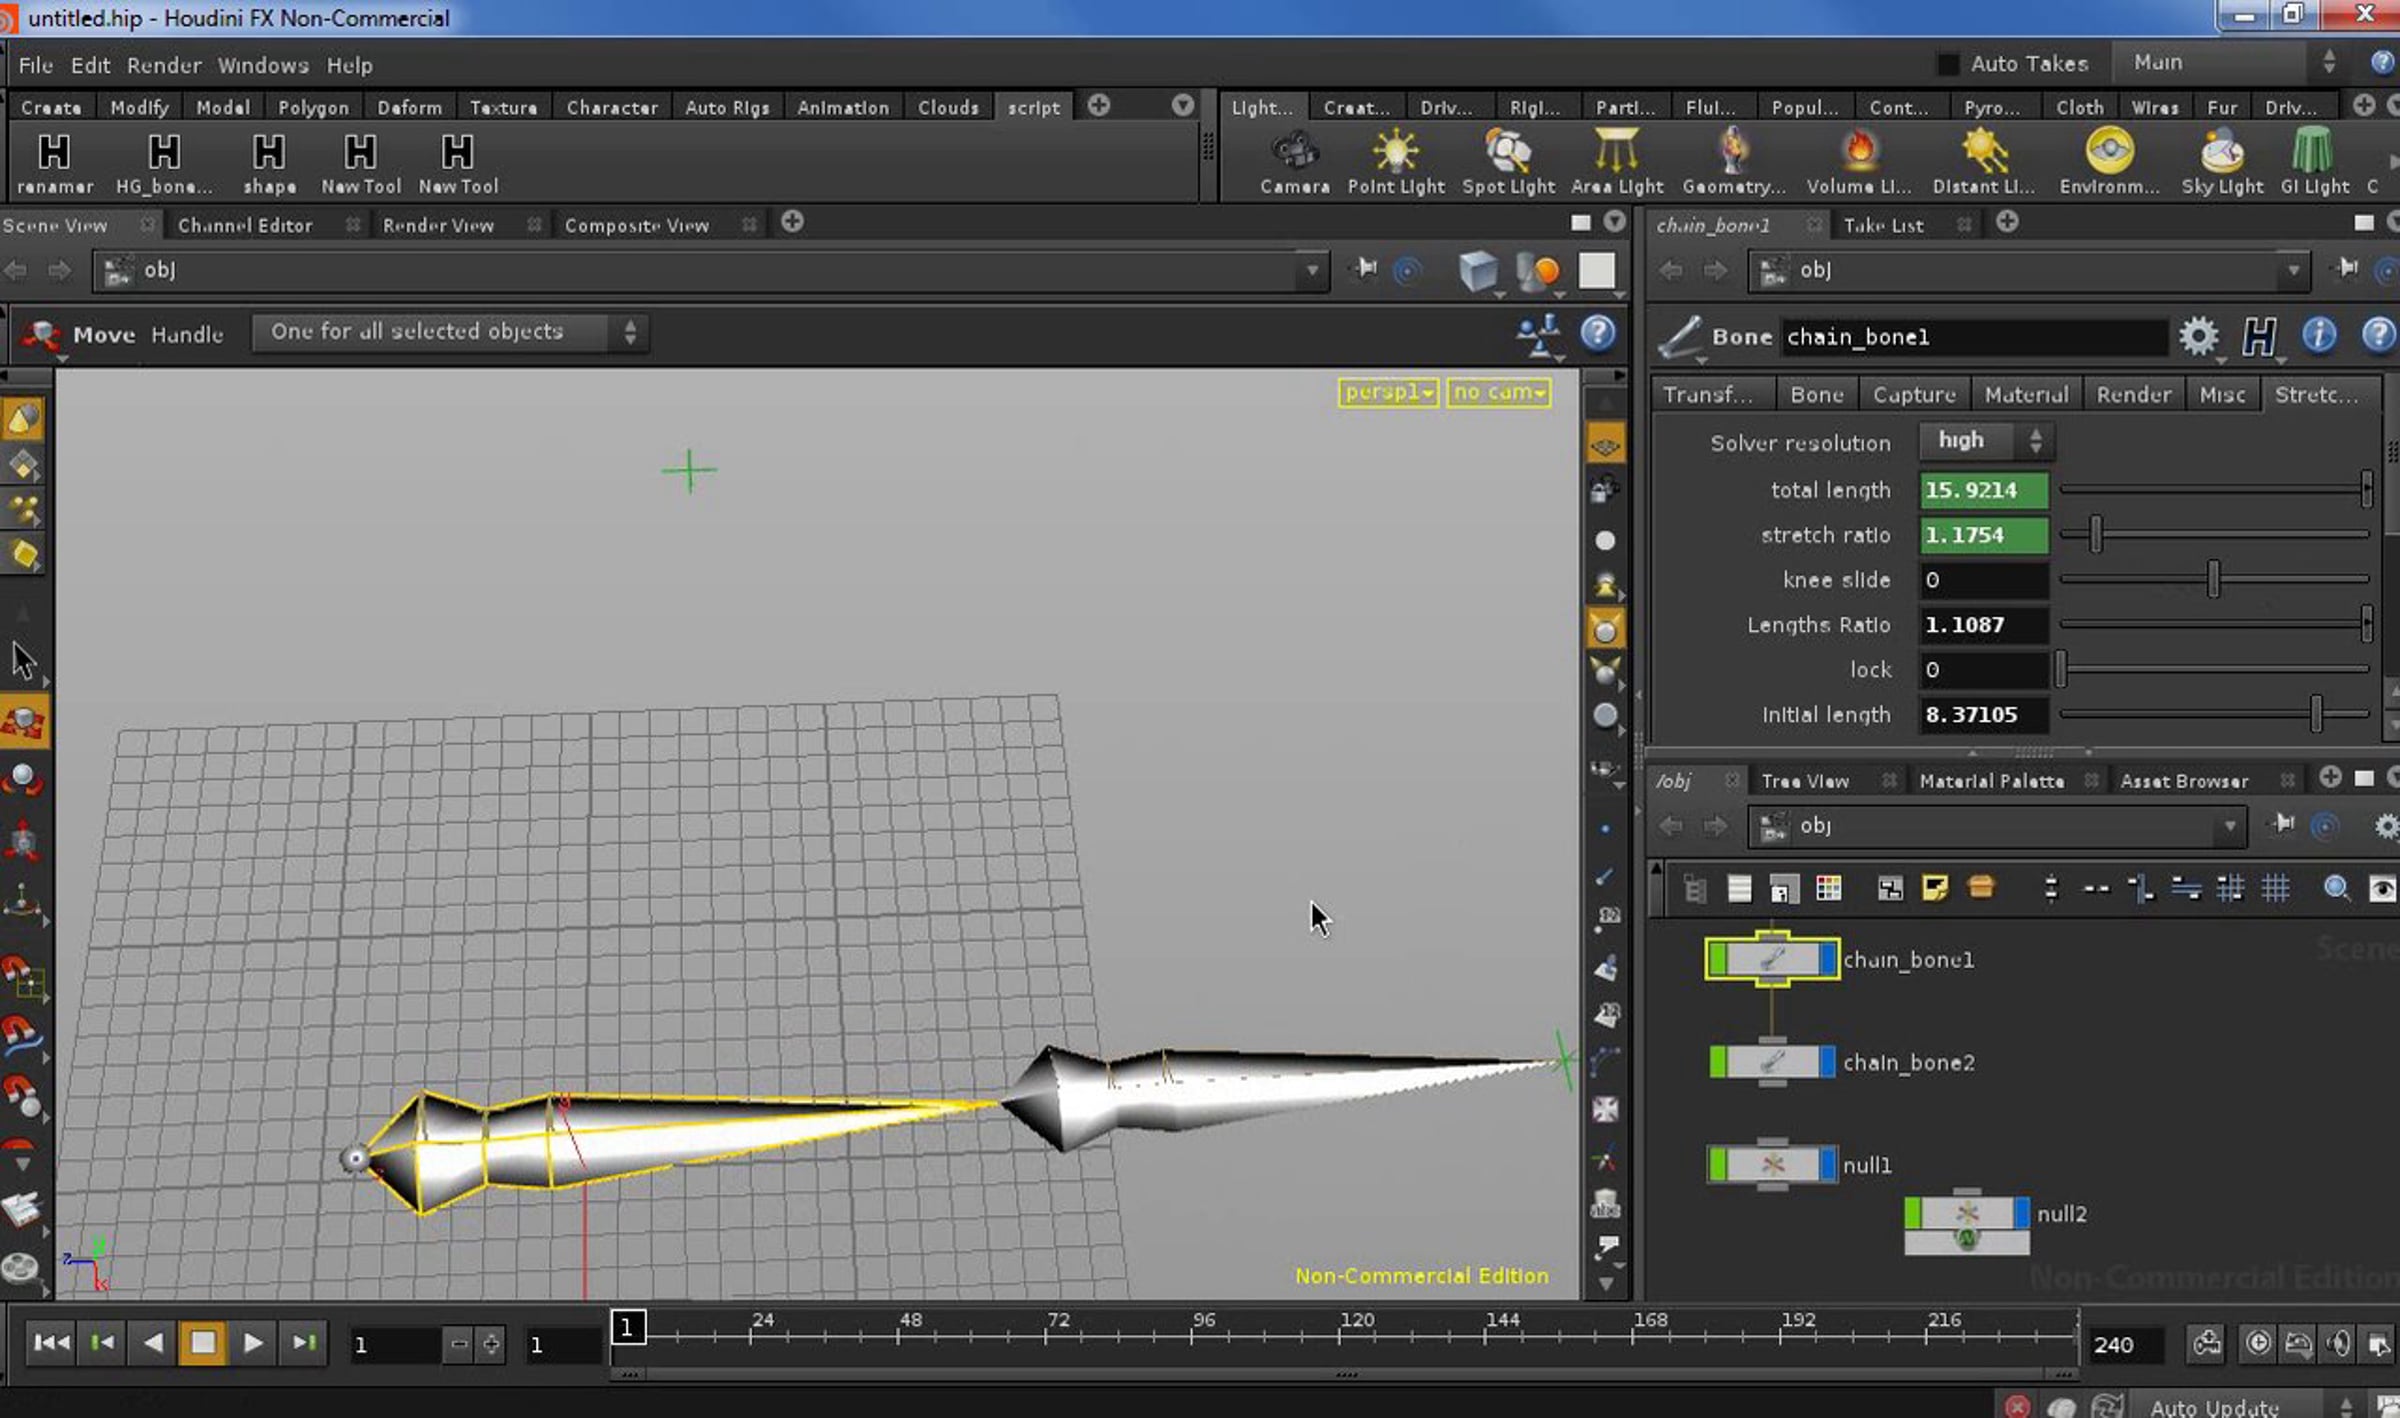Add a new pane tab in scene view

[x=792, y=222]
